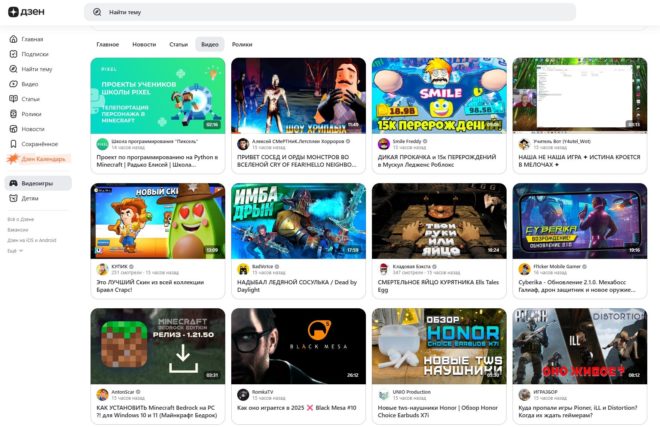Open Дзен на iOS и Android link

[32, 240]
